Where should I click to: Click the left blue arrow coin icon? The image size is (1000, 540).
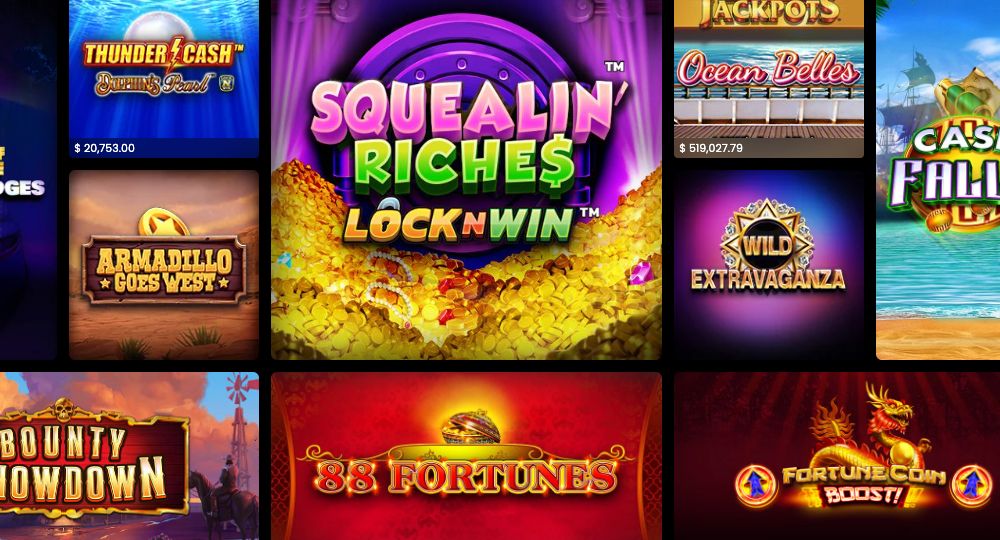[x=756, y=486]
